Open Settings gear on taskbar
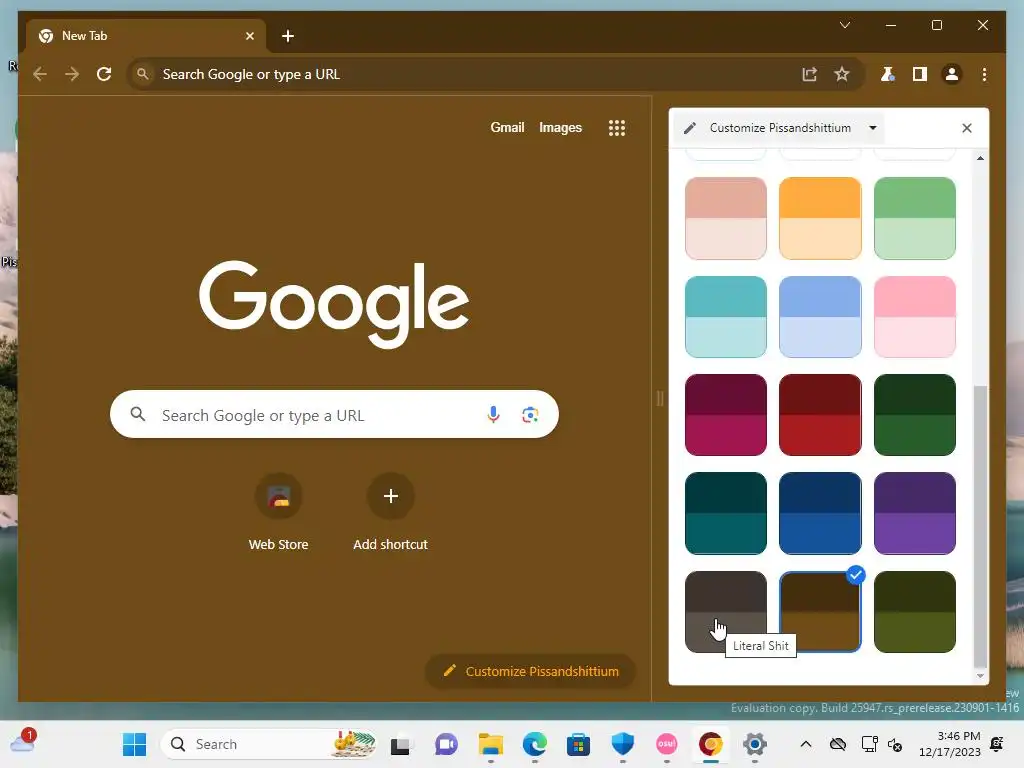The image size is (1024, 768). (754, 744)
